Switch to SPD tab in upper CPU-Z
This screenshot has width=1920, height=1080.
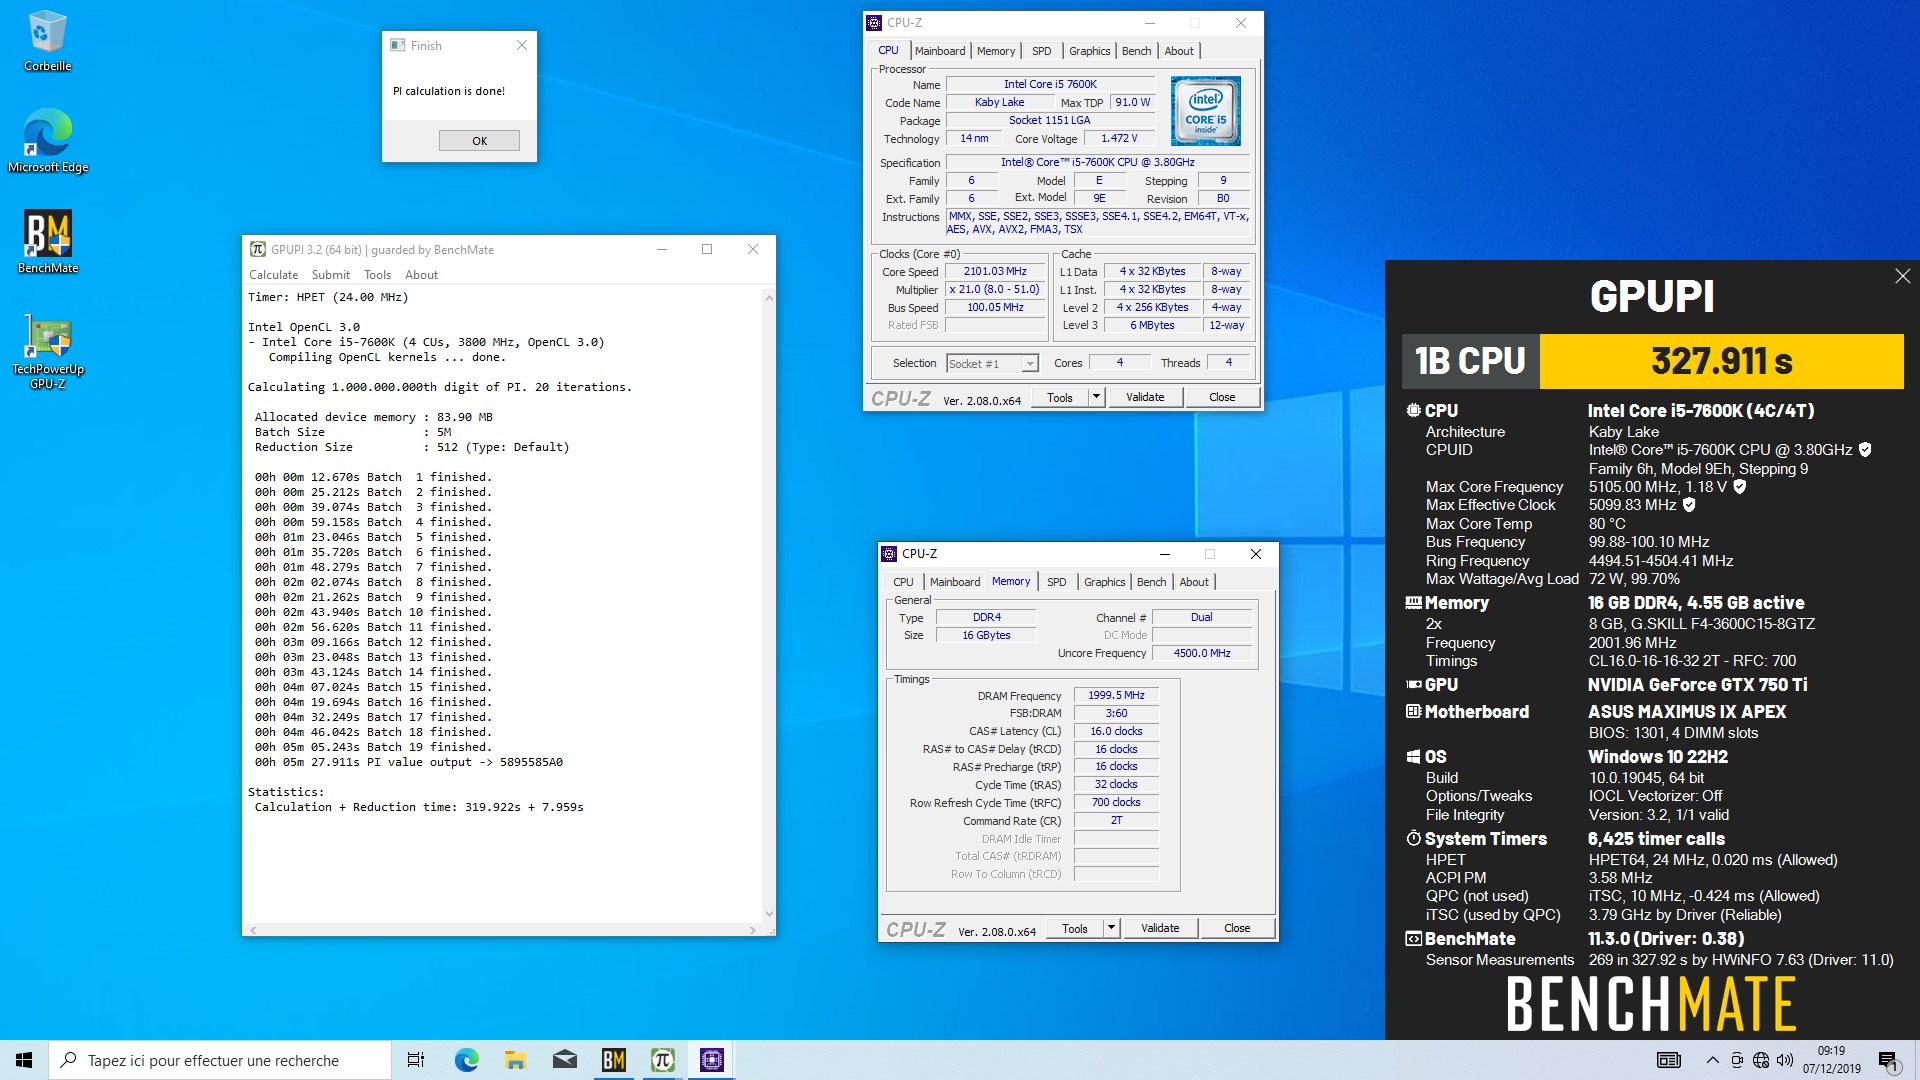point(1042,51)
